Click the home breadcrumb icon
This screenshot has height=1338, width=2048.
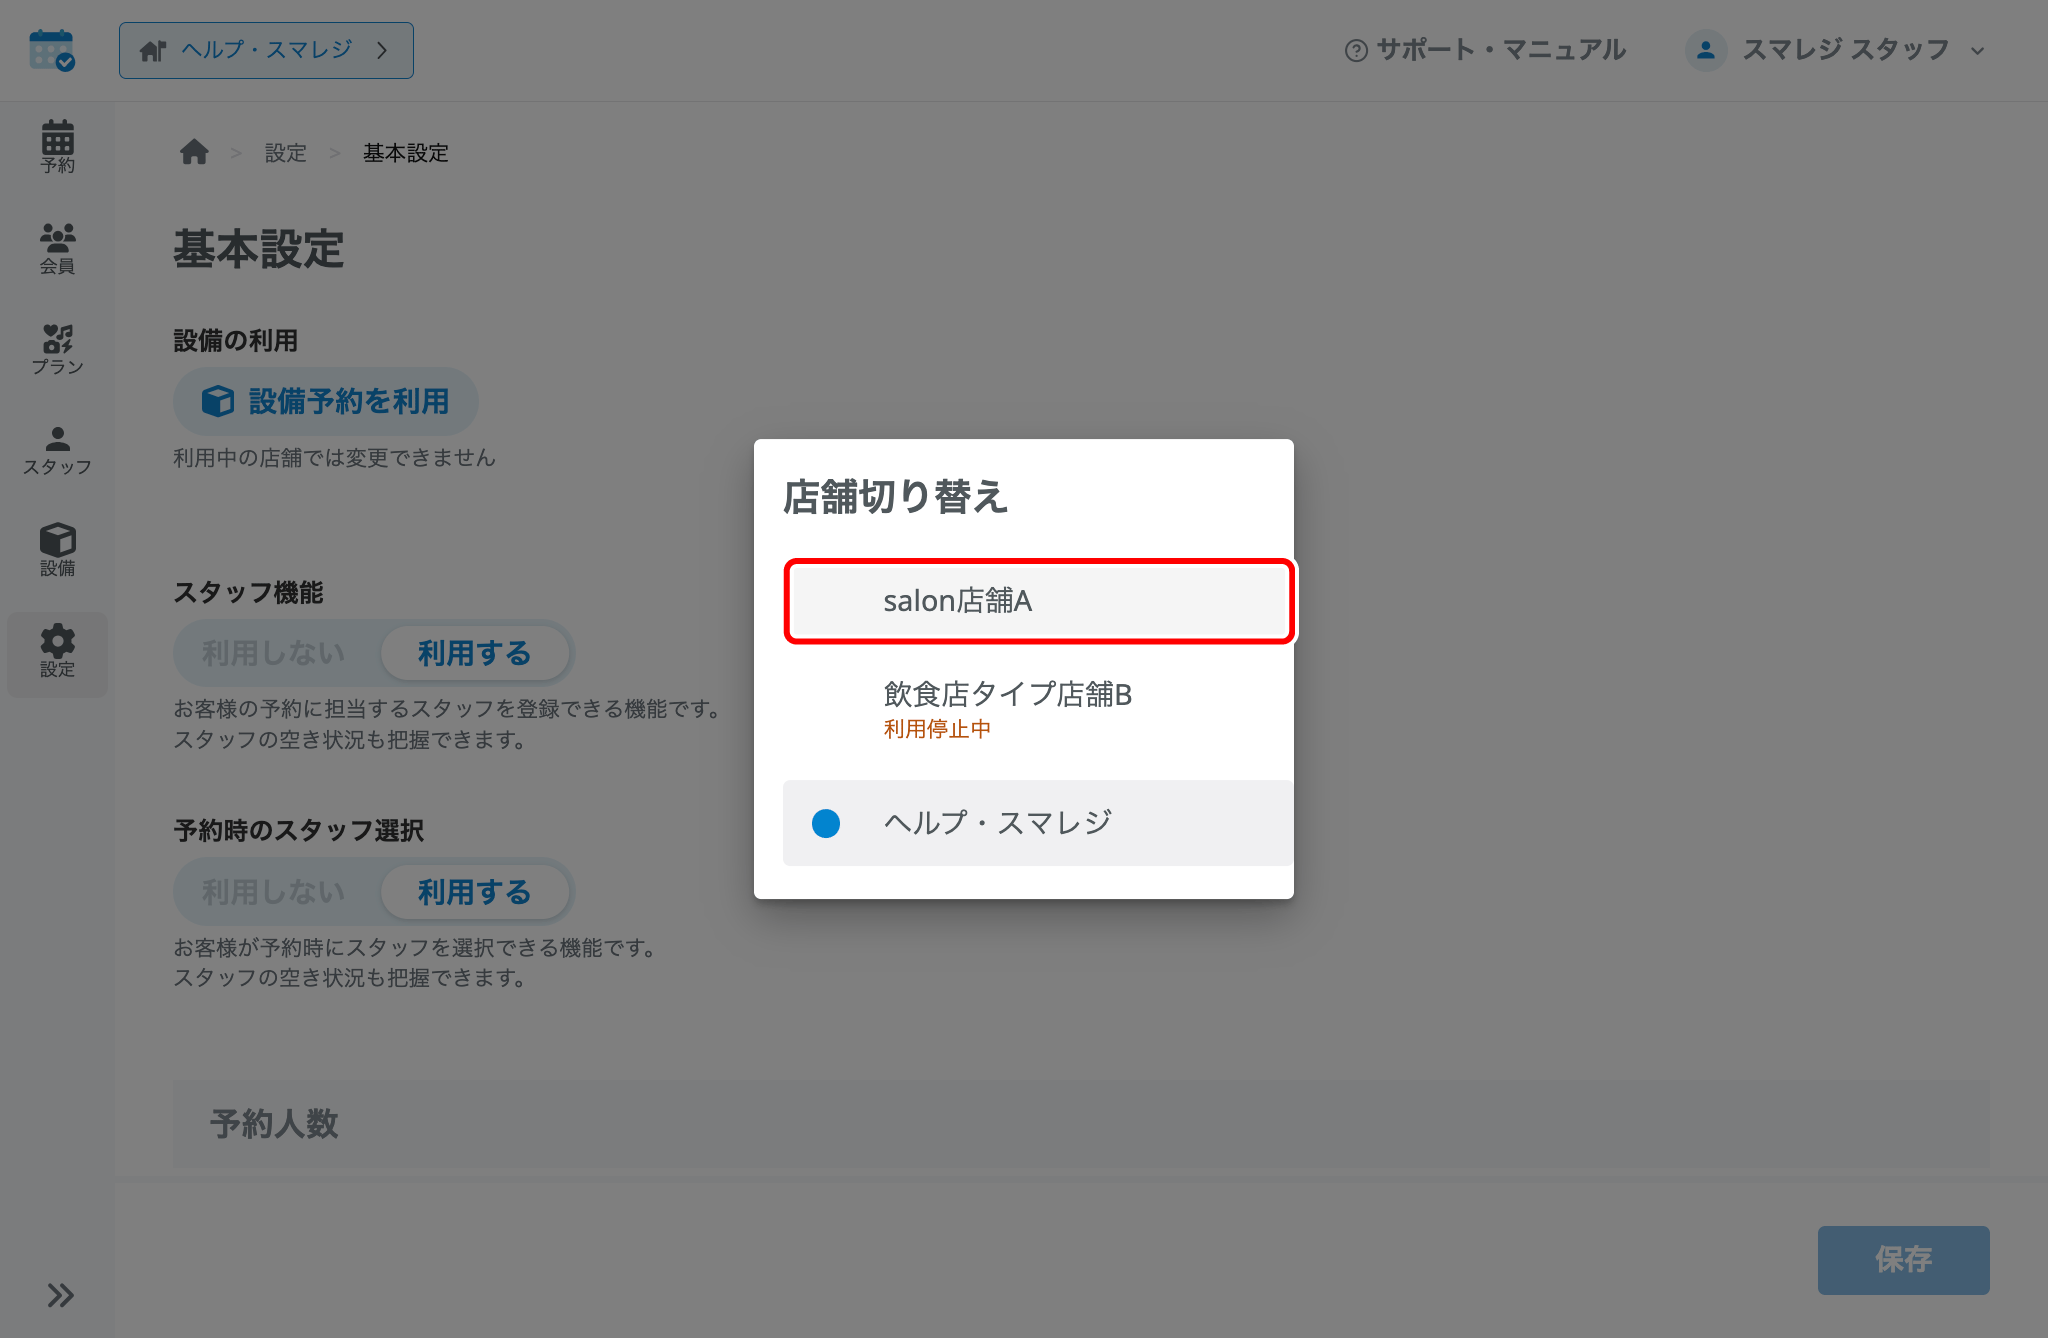click(x=194, y=152)
